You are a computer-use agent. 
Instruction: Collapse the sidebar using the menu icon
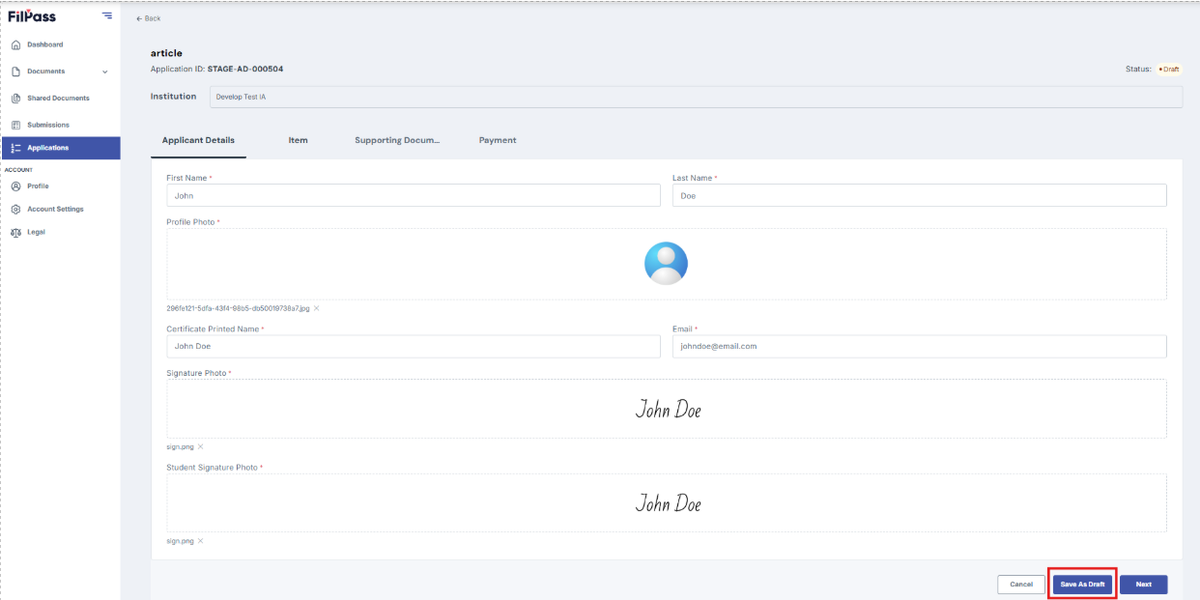(x=107, y=16)
